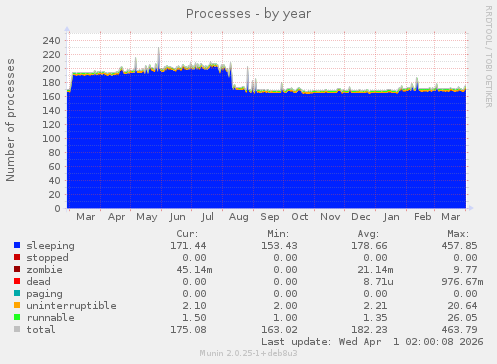Click the '240' y-axis tick label

point(51,41)
